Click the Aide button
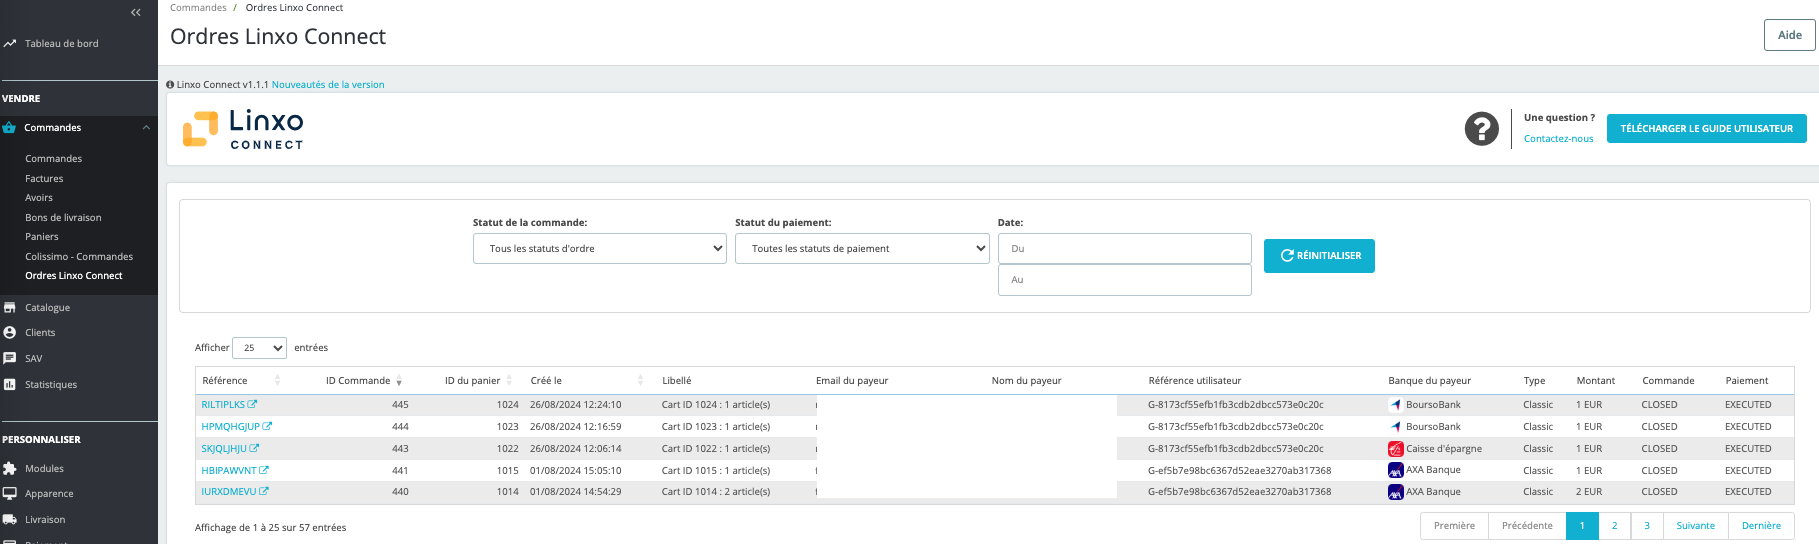 tap(1789, 35)
